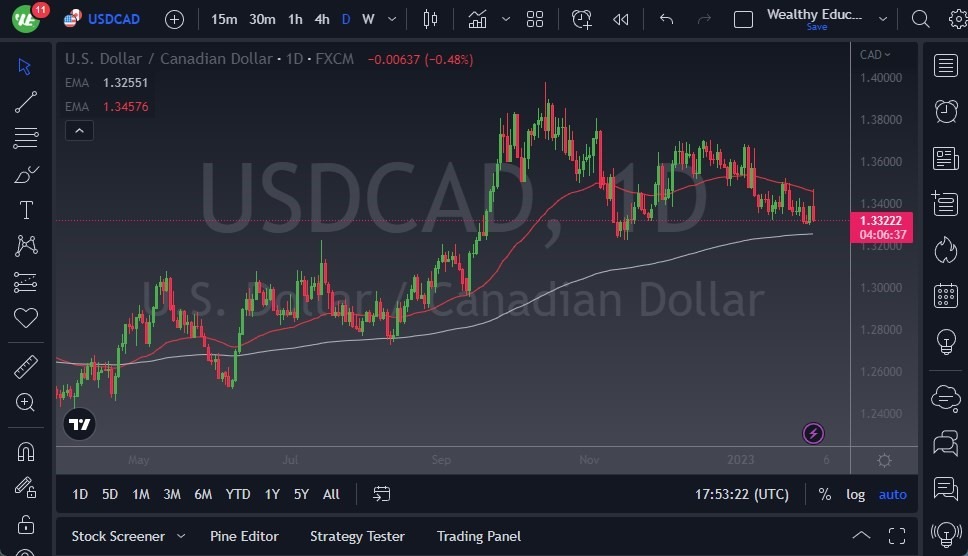Viewport: 968px width, 556px height.
Task: Open the data window panel
Action: (946, 204)
